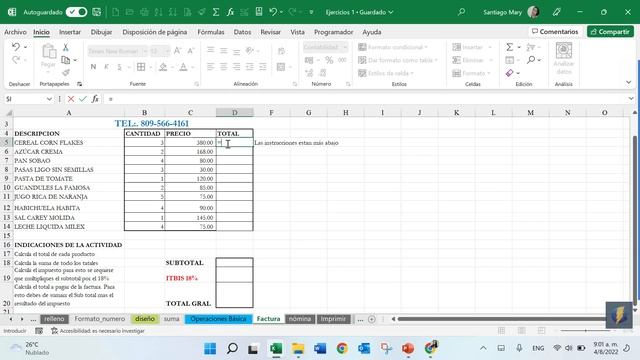Open the Programador tab

(x=333, y=32)
